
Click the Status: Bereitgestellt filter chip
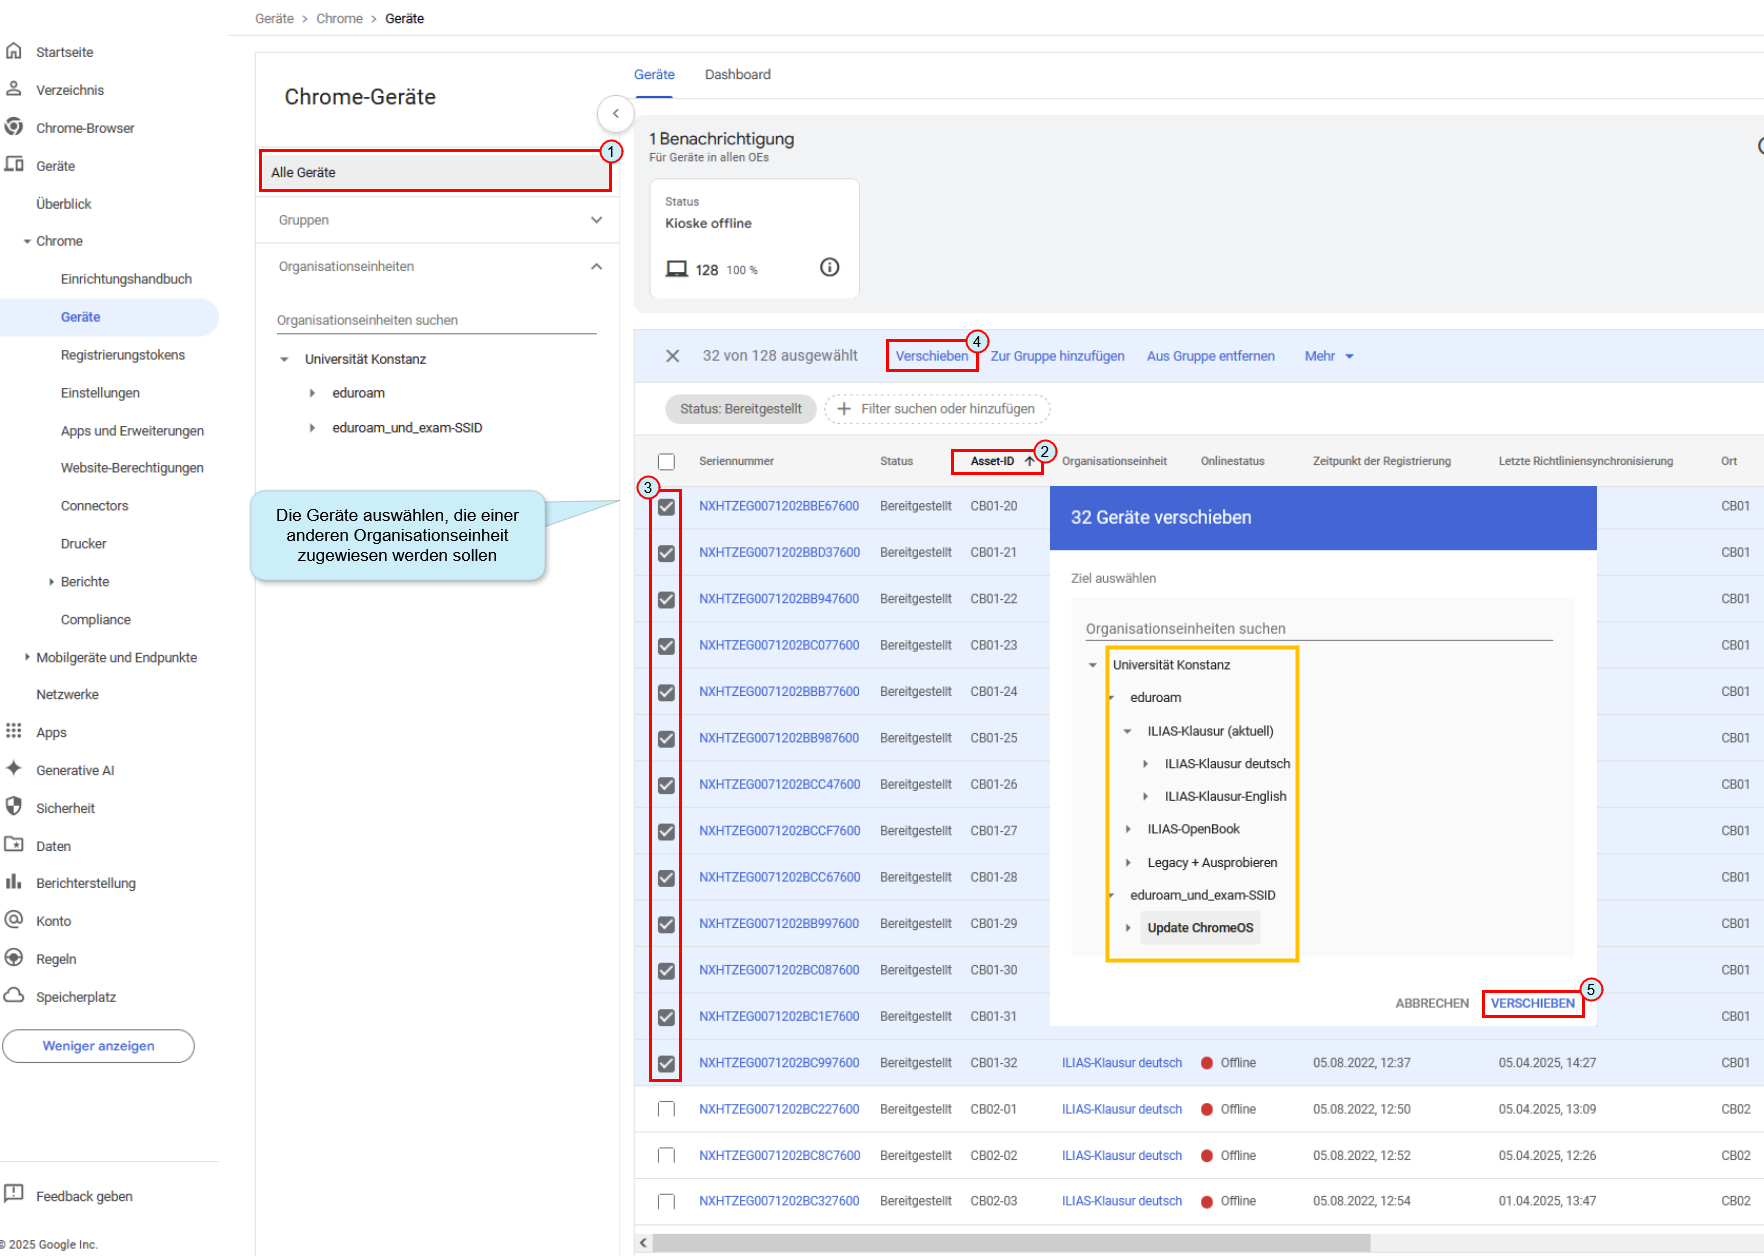point(741,409)
